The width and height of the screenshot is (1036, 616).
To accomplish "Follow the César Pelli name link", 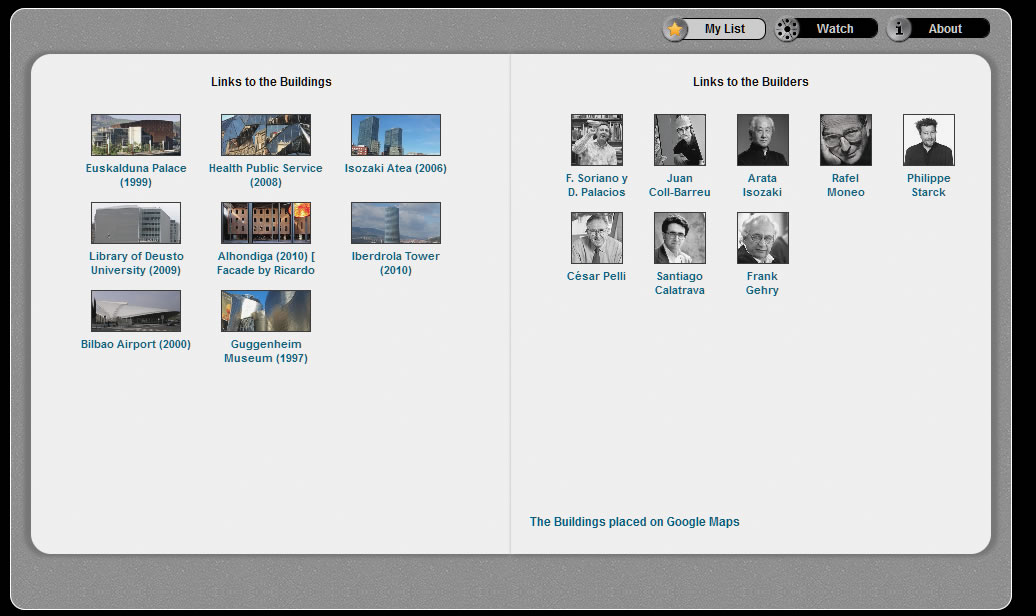I will tap(597, 276).
